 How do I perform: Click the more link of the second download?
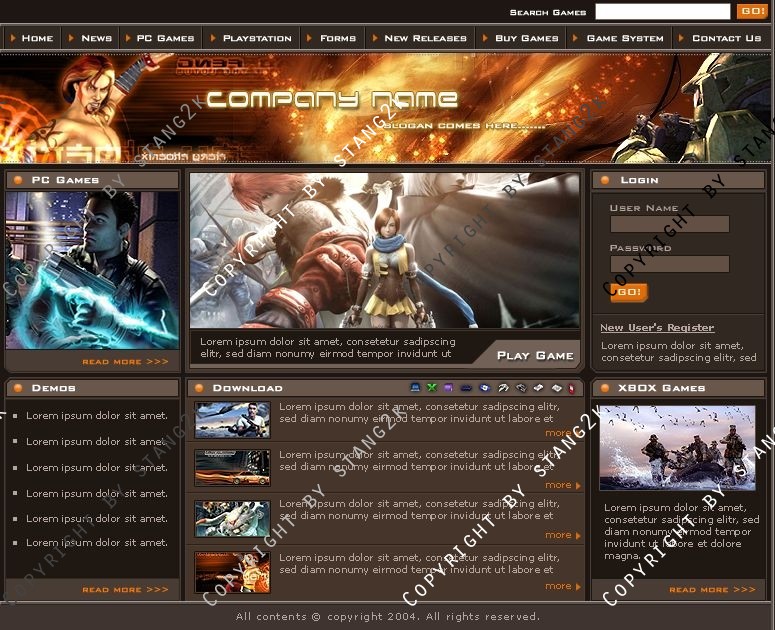[562, 485]
